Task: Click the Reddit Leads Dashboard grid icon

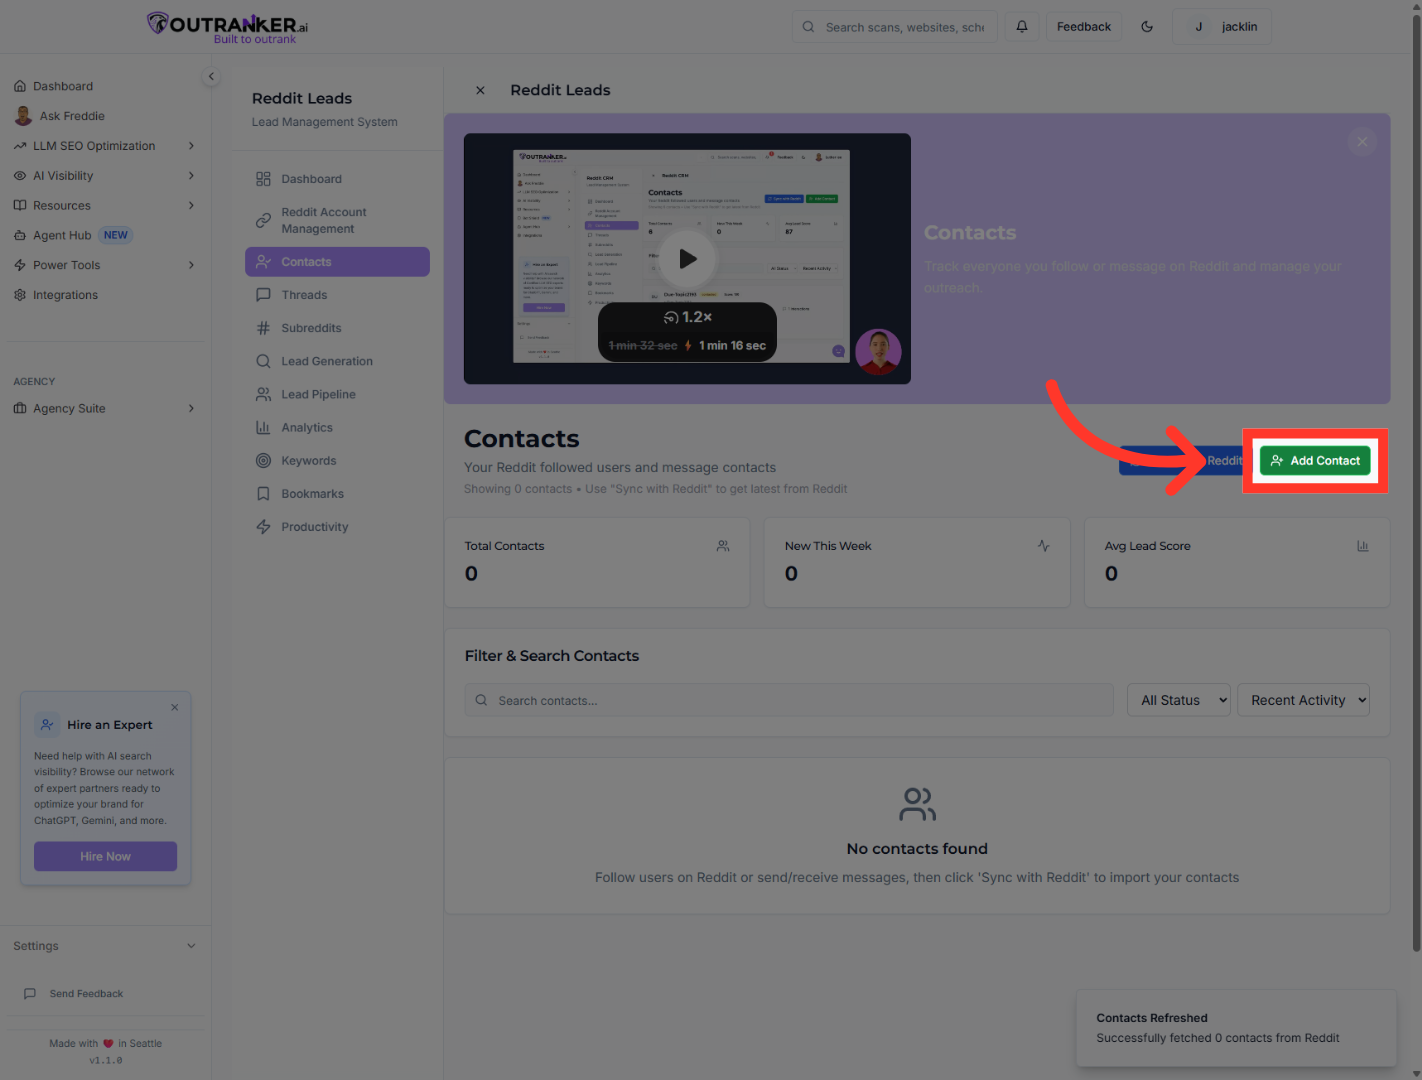Action: pos(263,179)
